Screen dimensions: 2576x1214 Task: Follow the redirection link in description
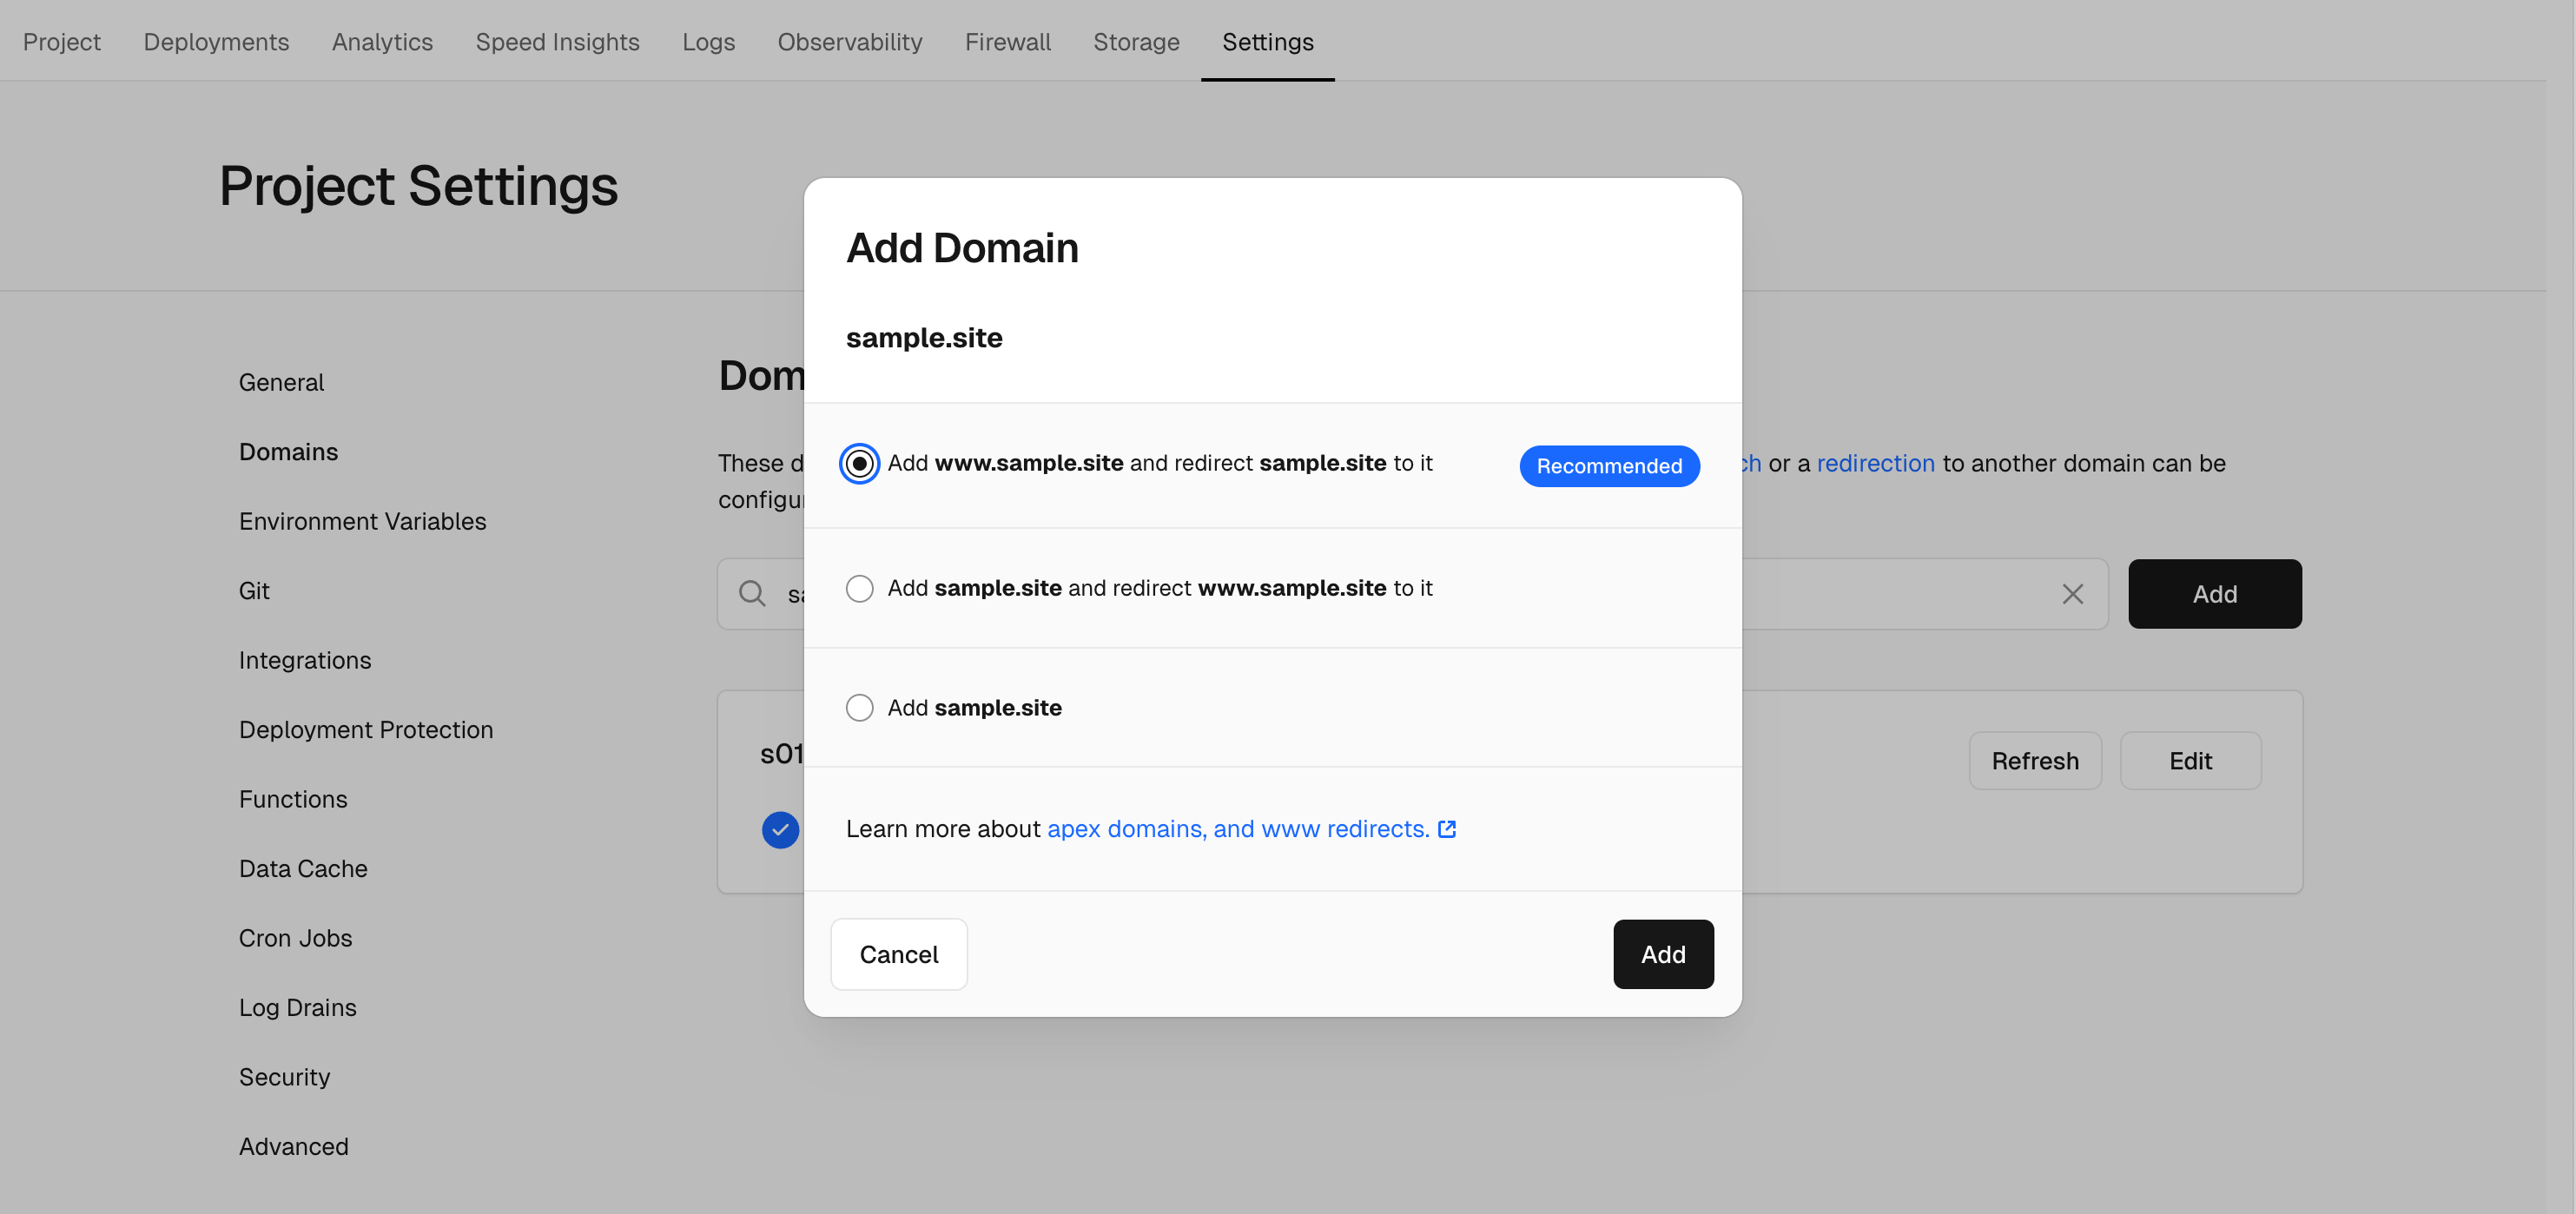pos(1875,463)
